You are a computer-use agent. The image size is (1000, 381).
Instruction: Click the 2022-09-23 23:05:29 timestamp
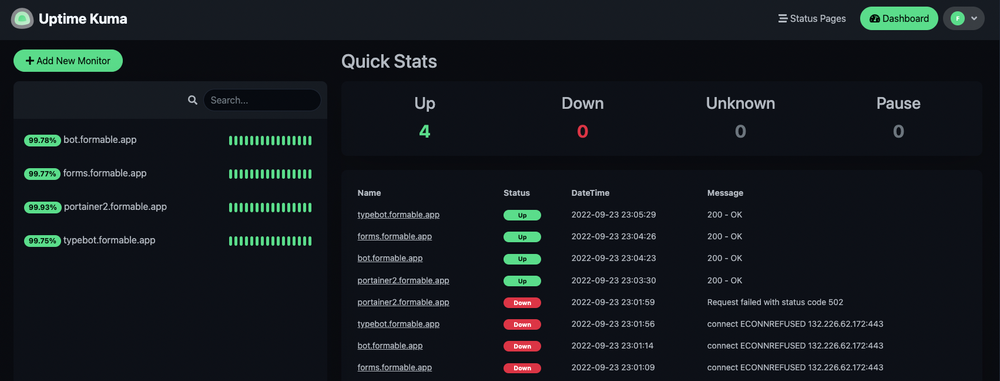pos(614,215)
